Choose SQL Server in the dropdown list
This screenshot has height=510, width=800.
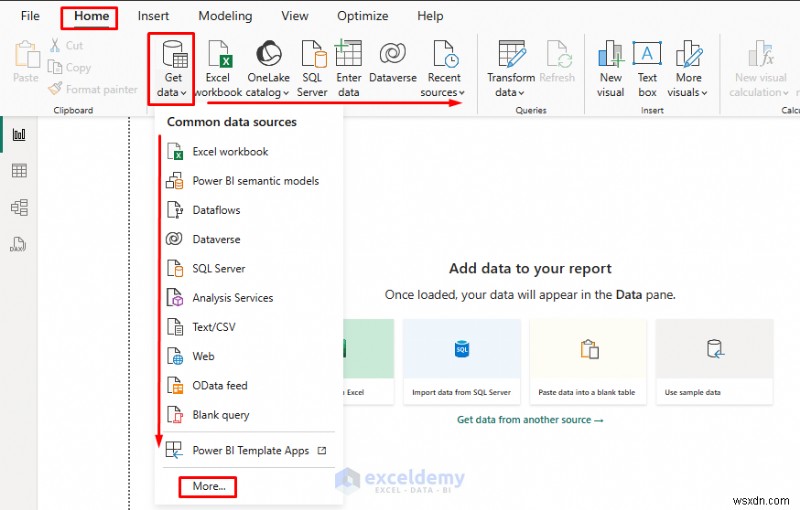(248, 268)
